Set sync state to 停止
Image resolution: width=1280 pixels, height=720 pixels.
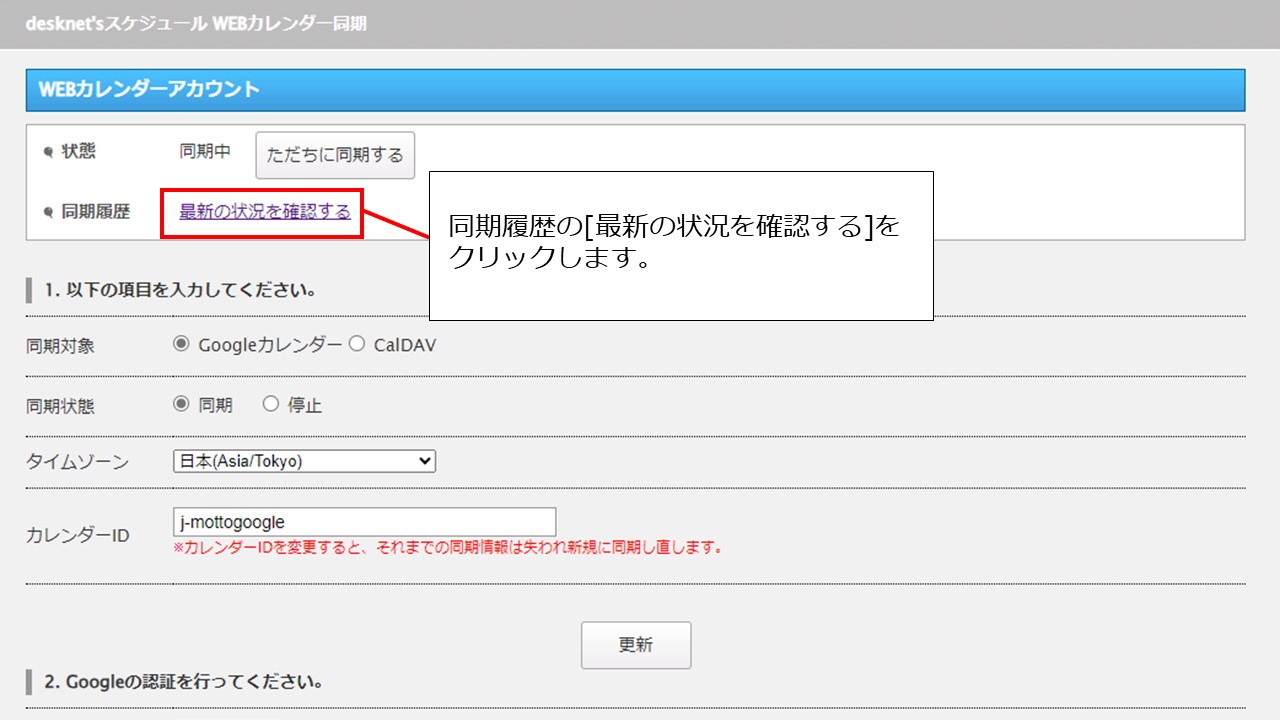271,404
